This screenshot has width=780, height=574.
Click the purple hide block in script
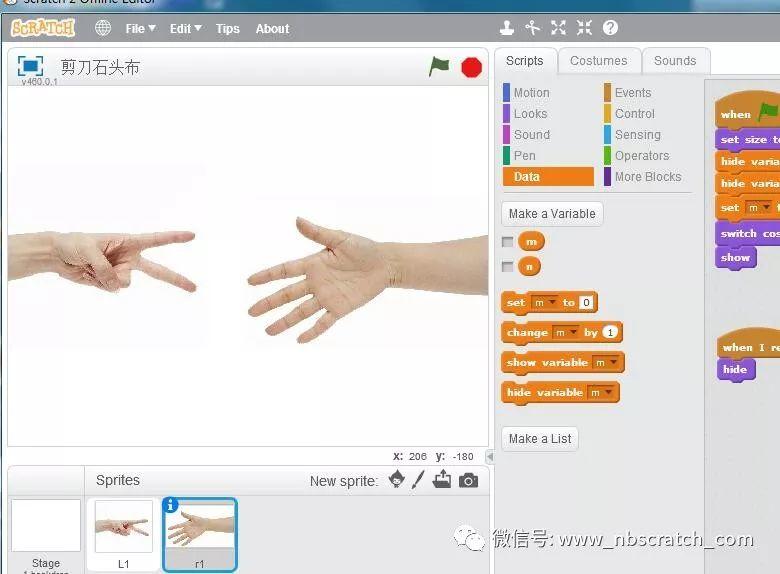coord(735,370)
